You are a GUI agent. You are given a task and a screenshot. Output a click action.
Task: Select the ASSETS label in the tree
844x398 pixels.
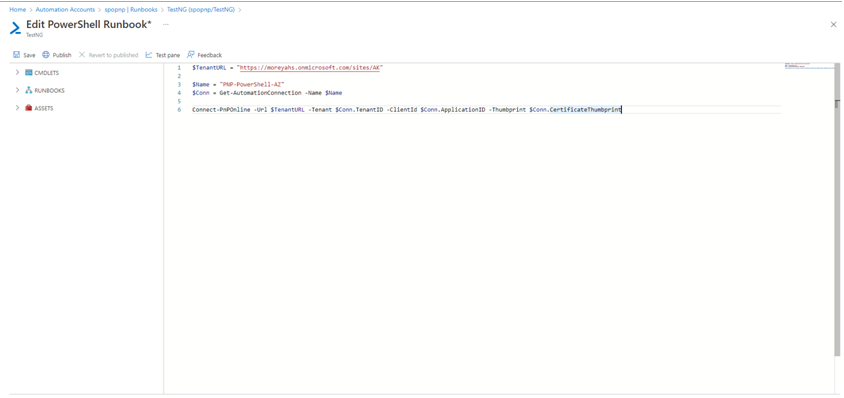coord(44,109)
